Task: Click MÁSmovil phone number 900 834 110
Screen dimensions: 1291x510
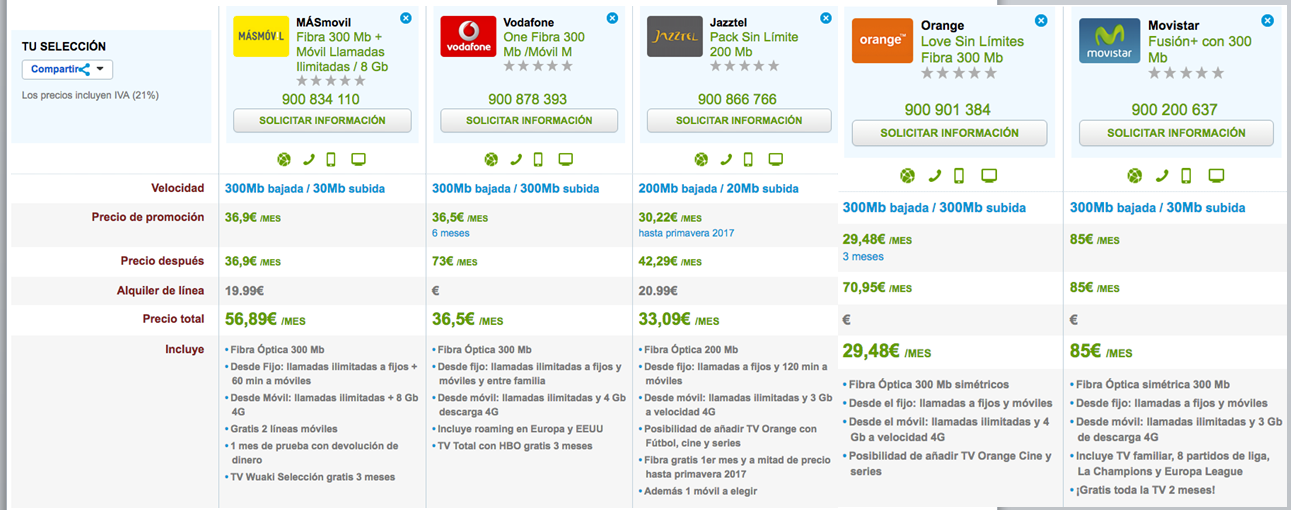Action: pyautogui.click(x=322, y=99)
